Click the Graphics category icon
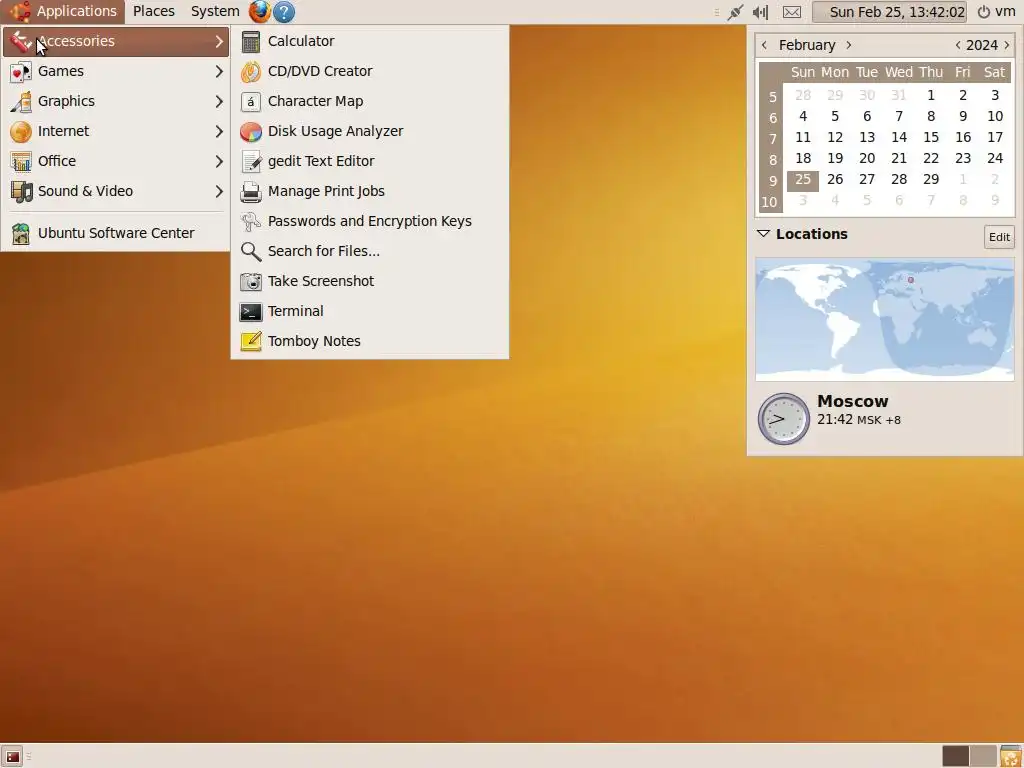The width and height of the screenshot is (1024, 768). pyautogui.click(x=21, y=101)
